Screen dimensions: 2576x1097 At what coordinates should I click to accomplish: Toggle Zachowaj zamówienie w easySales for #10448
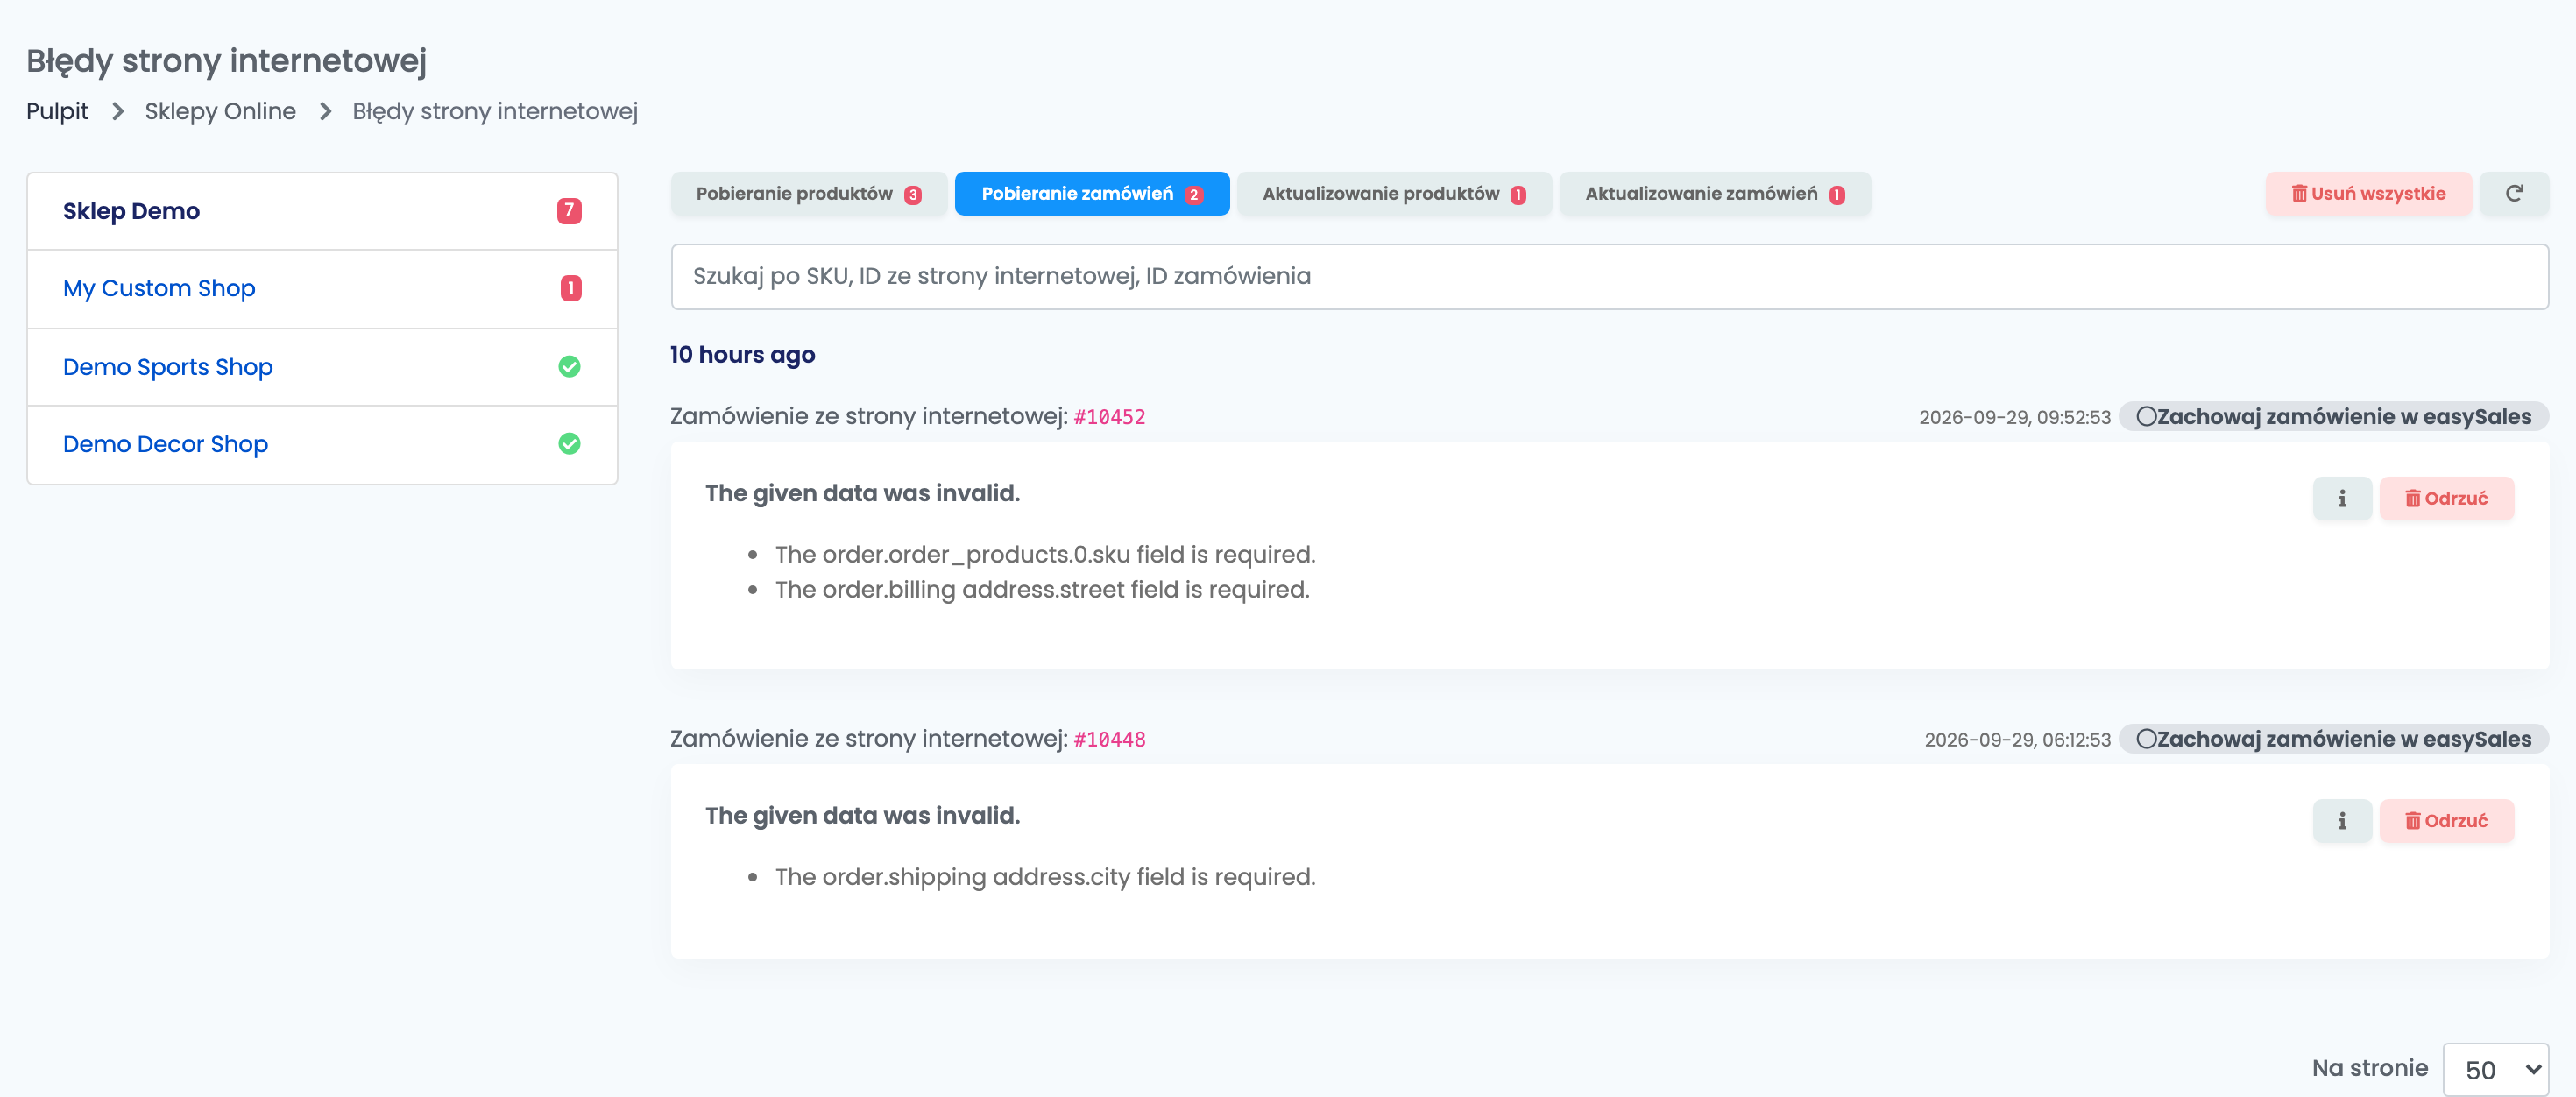[2333, 739]
